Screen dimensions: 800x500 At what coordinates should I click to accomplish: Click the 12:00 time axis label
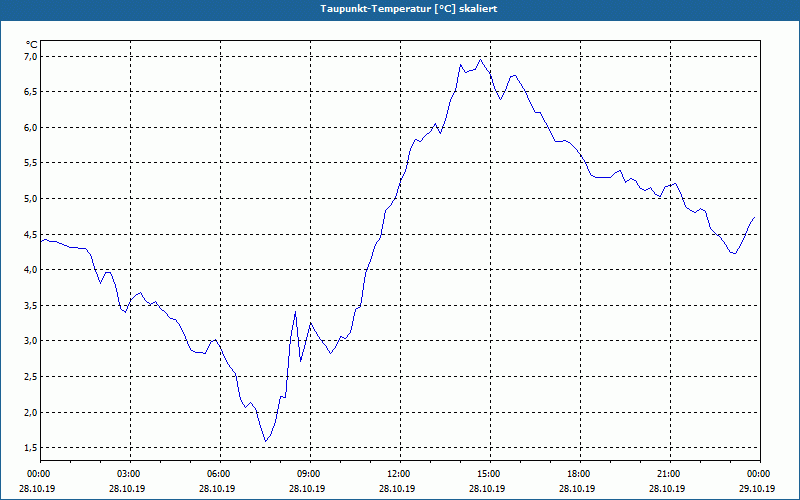(397, 474)
